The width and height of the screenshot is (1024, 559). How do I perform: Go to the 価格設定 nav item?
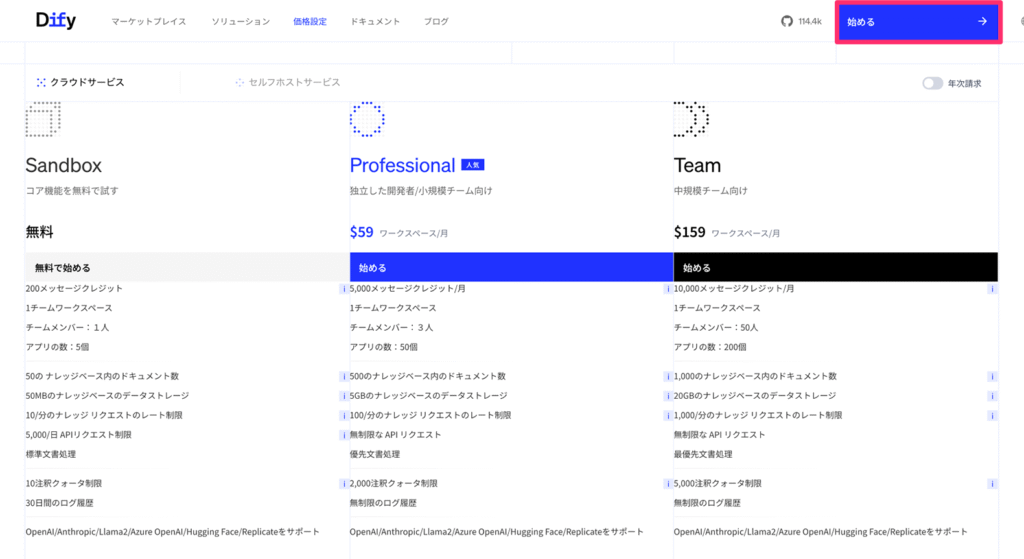(310, 22)
